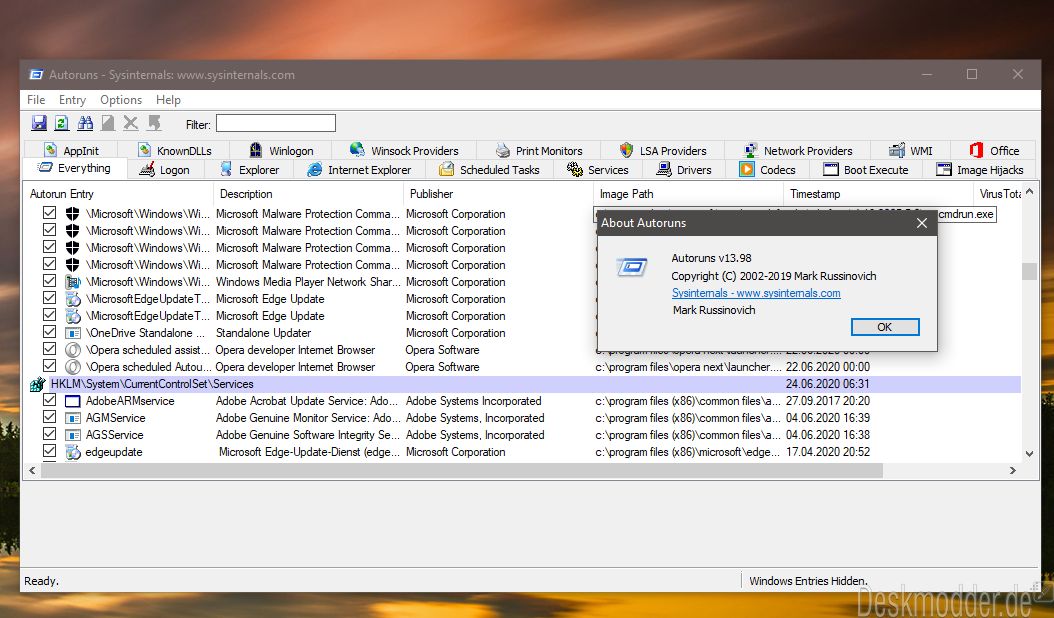This screenshot has height=618, width=1054.
Task: Switch to the Services tab
Action: (598, 170)
